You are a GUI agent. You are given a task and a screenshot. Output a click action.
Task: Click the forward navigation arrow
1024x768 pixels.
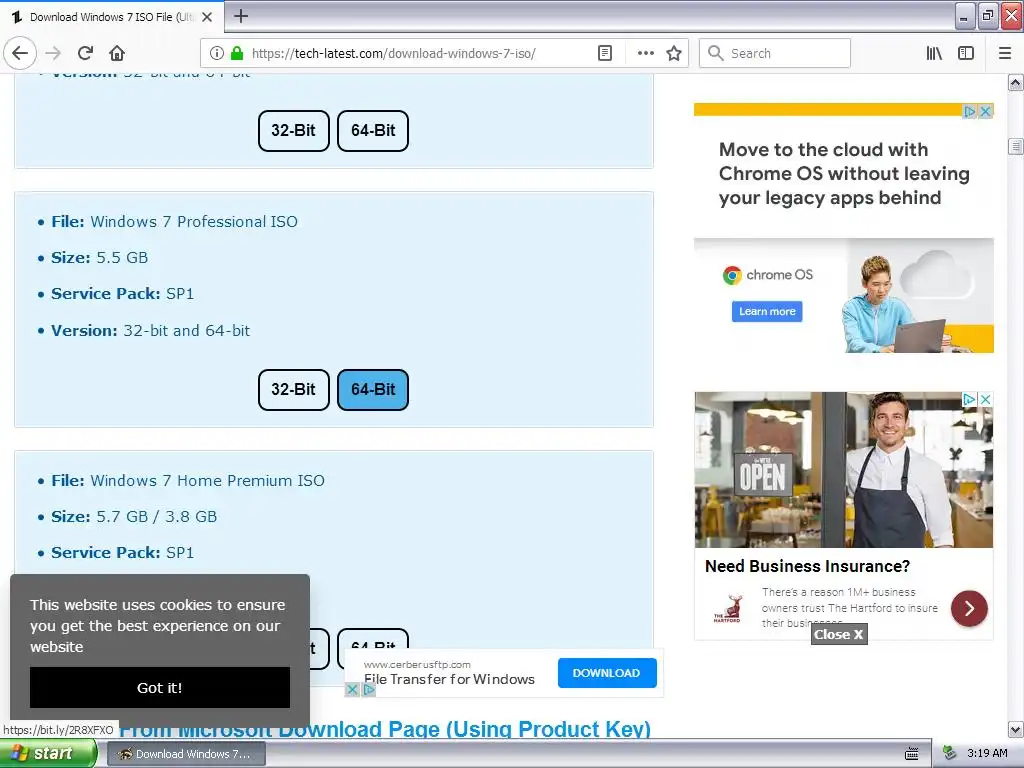pyautogui.click(x=53, y=53)
